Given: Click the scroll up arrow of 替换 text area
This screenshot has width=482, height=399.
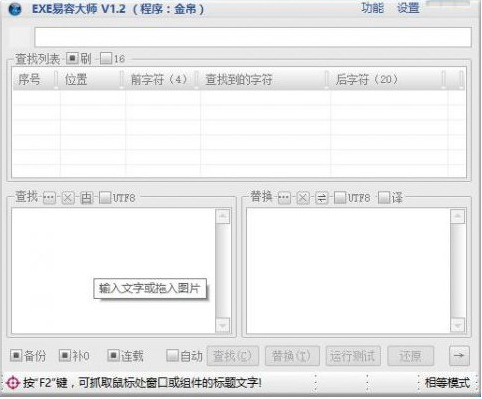Looking at the screenshot, I should (458, 216).
